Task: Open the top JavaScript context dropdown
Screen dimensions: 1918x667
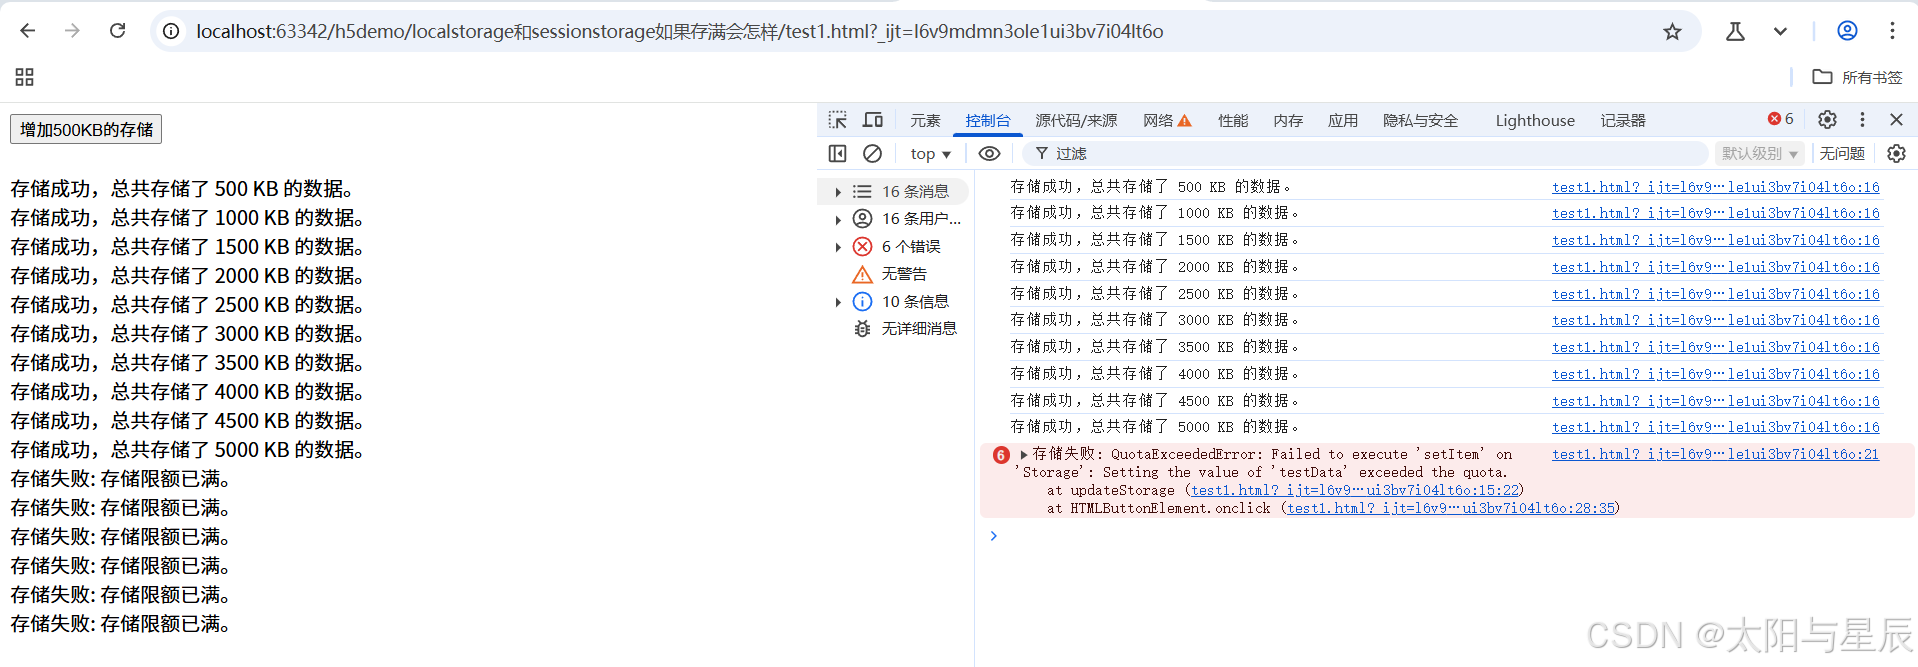Action: (x=930, y=154)
